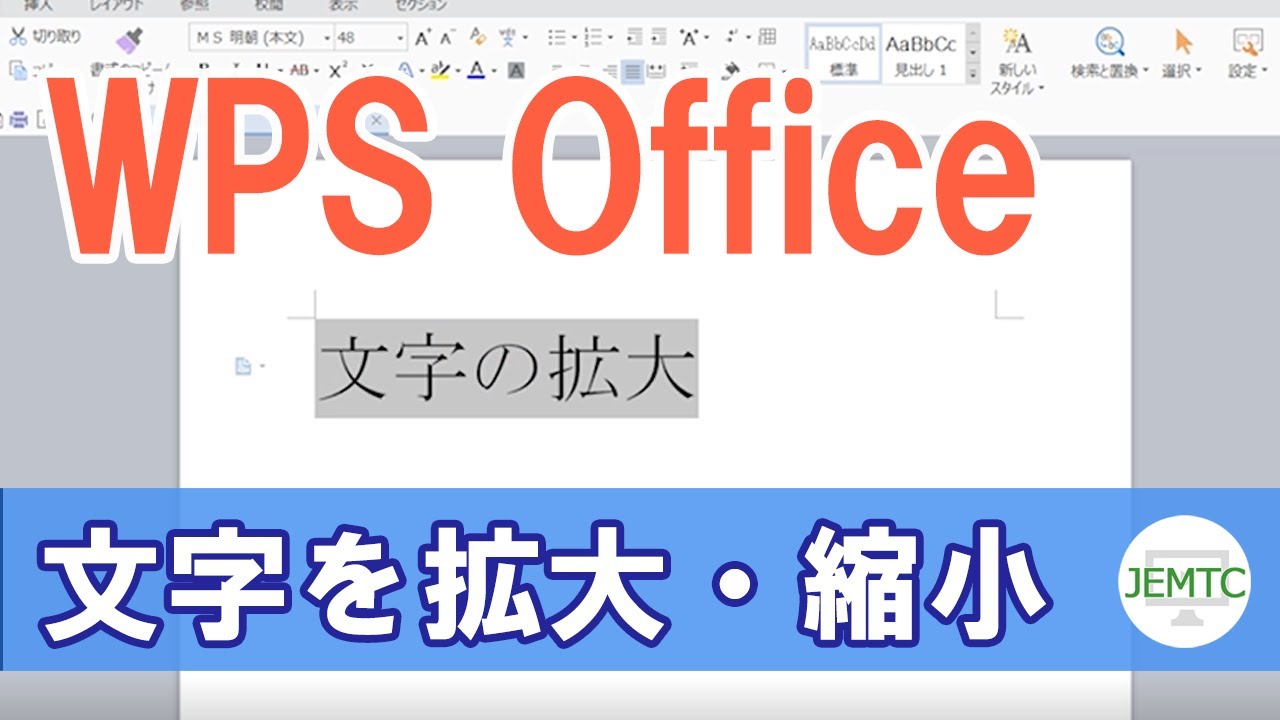Click the 新しいスタイル label

pyautogui.click(x=1017, y=78)
